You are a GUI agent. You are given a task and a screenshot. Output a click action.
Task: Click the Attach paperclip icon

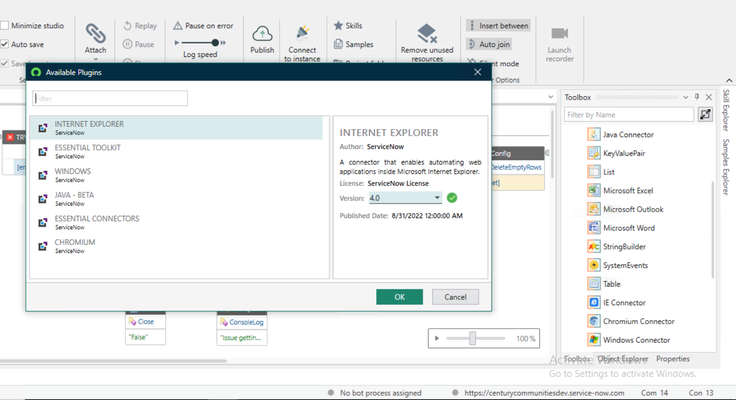95,34
